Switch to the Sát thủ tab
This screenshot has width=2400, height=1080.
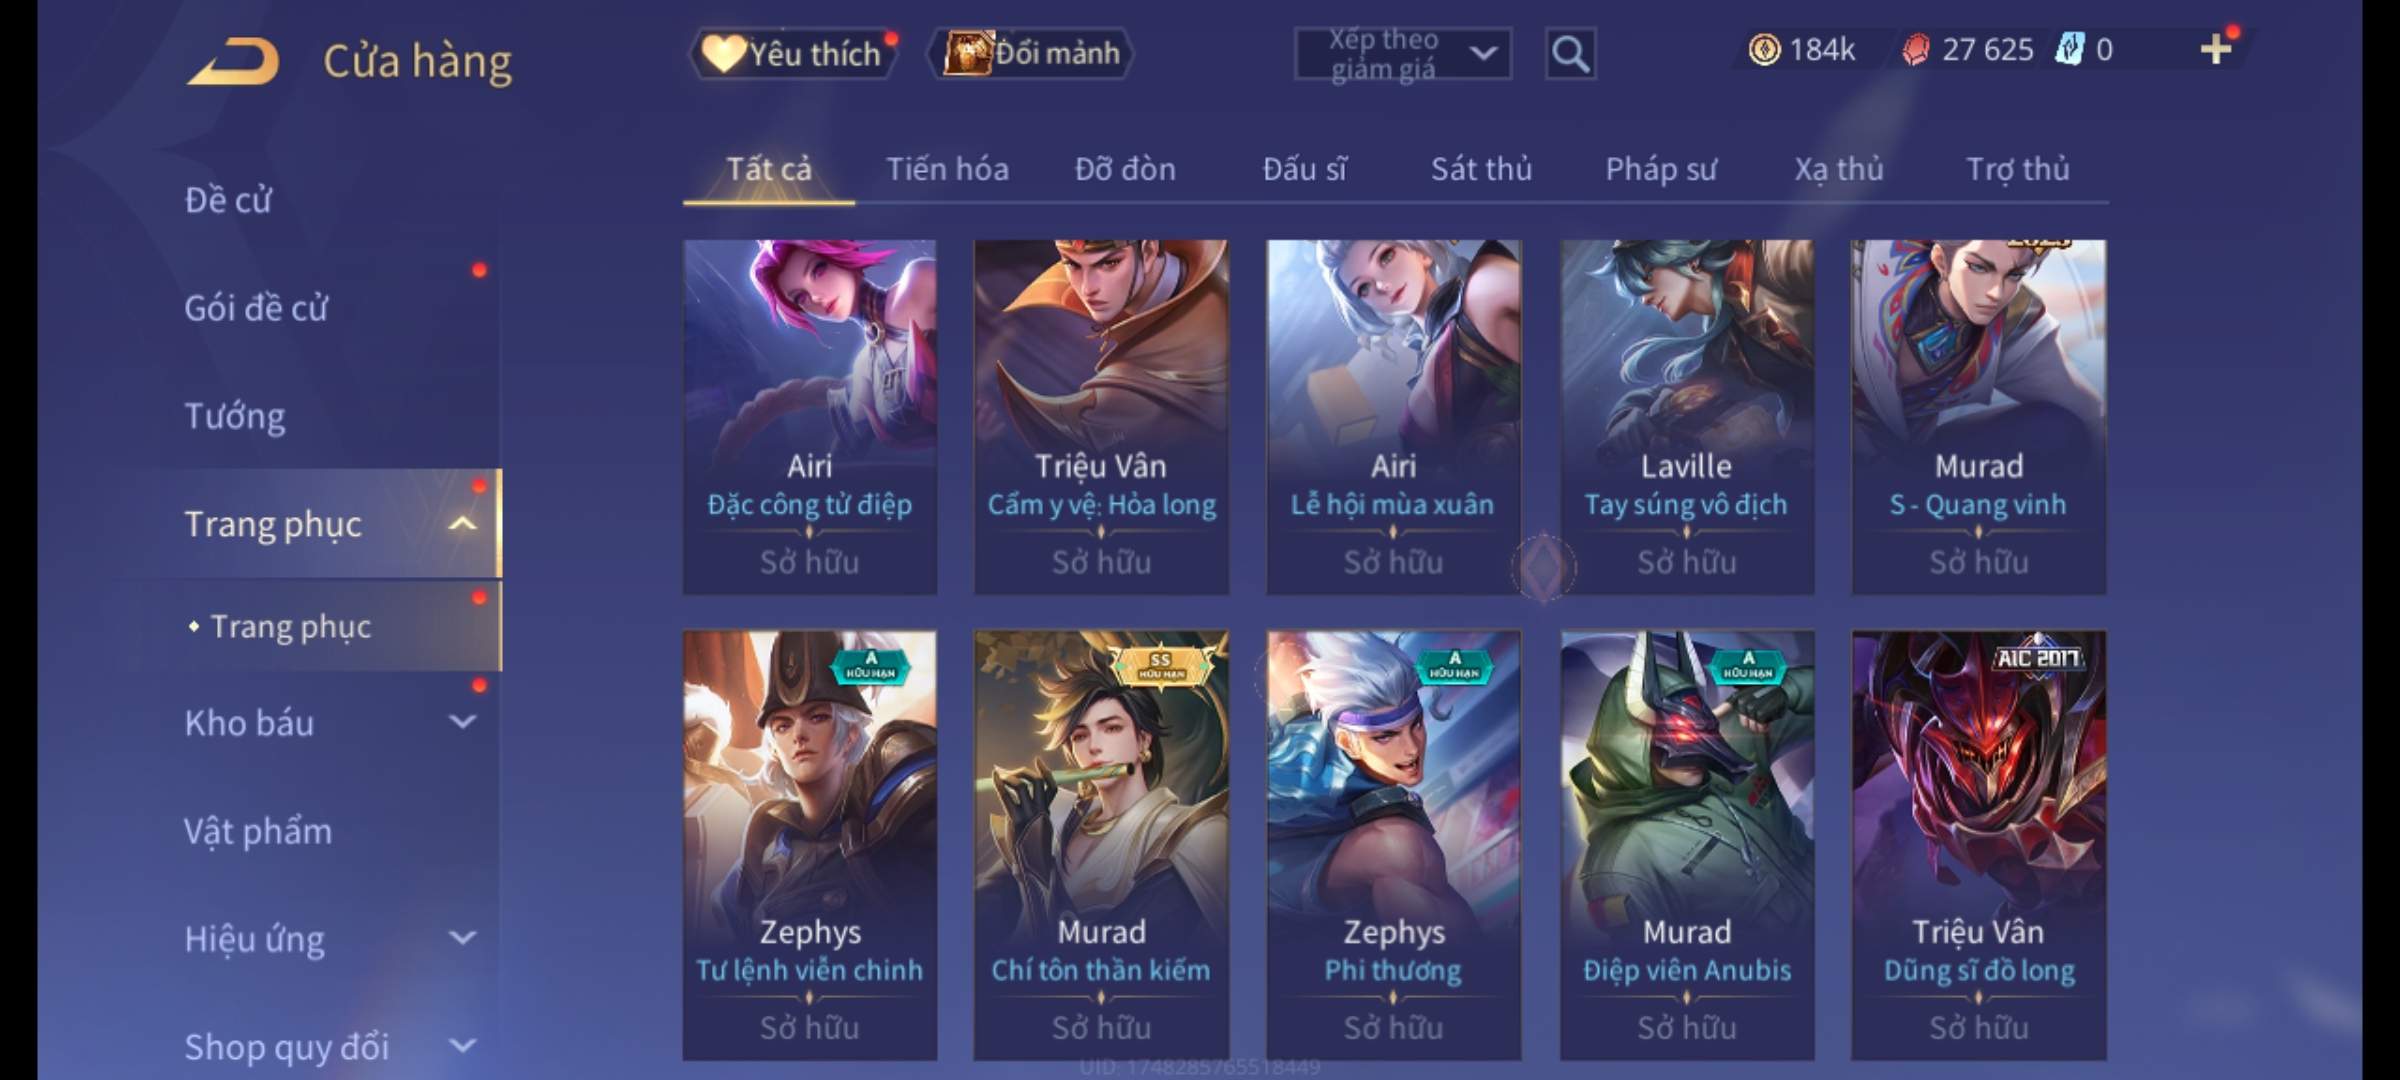pos(1481,169)
